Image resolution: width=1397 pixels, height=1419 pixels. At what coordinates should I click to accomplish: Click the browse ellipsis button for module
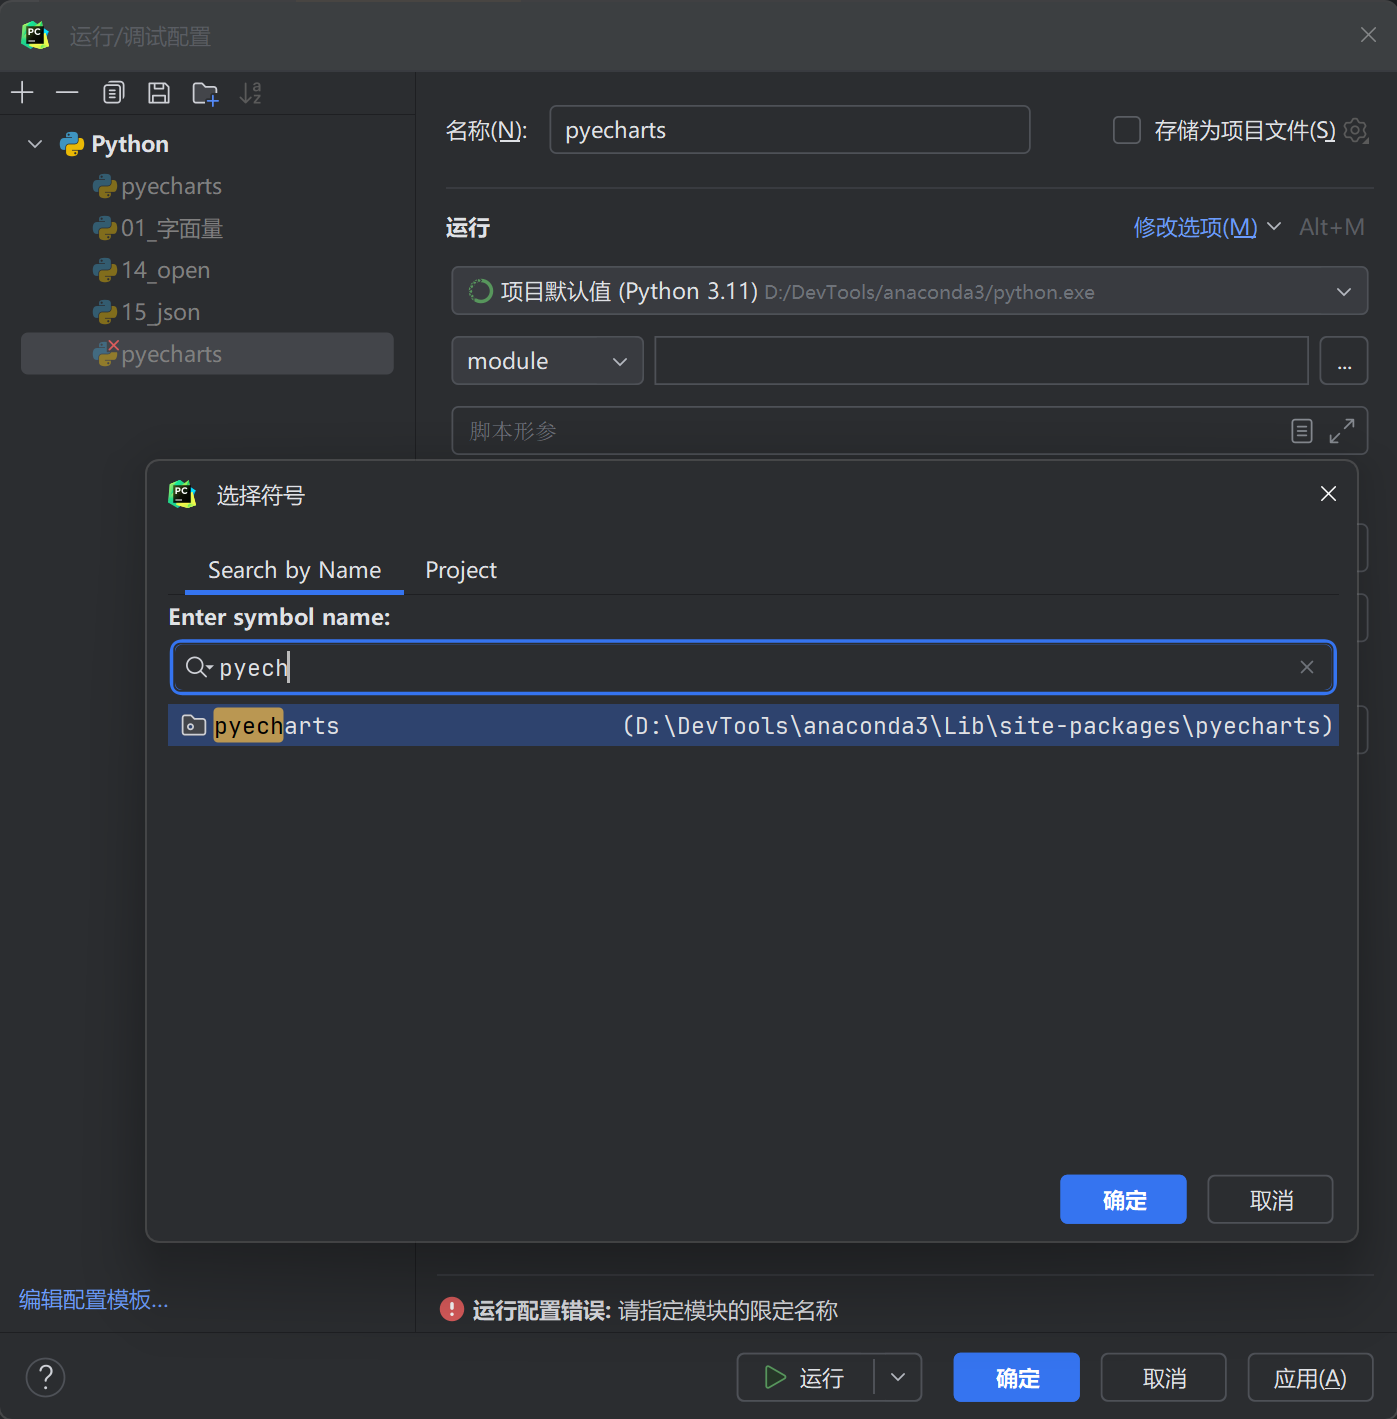1344,361
